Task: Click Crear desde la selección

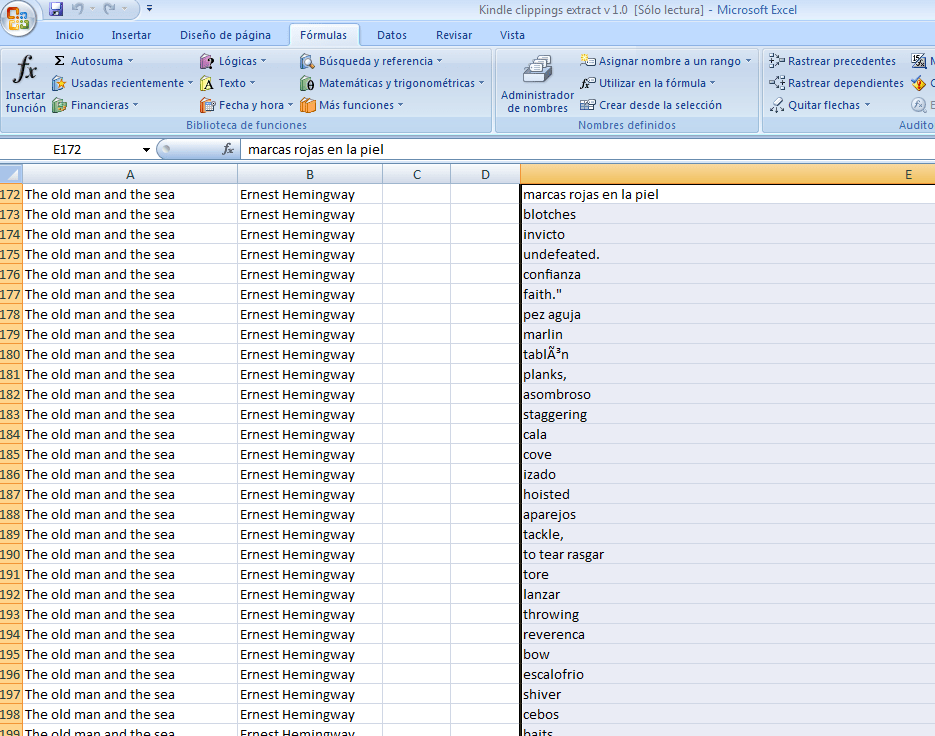Action: pos(651,105)
